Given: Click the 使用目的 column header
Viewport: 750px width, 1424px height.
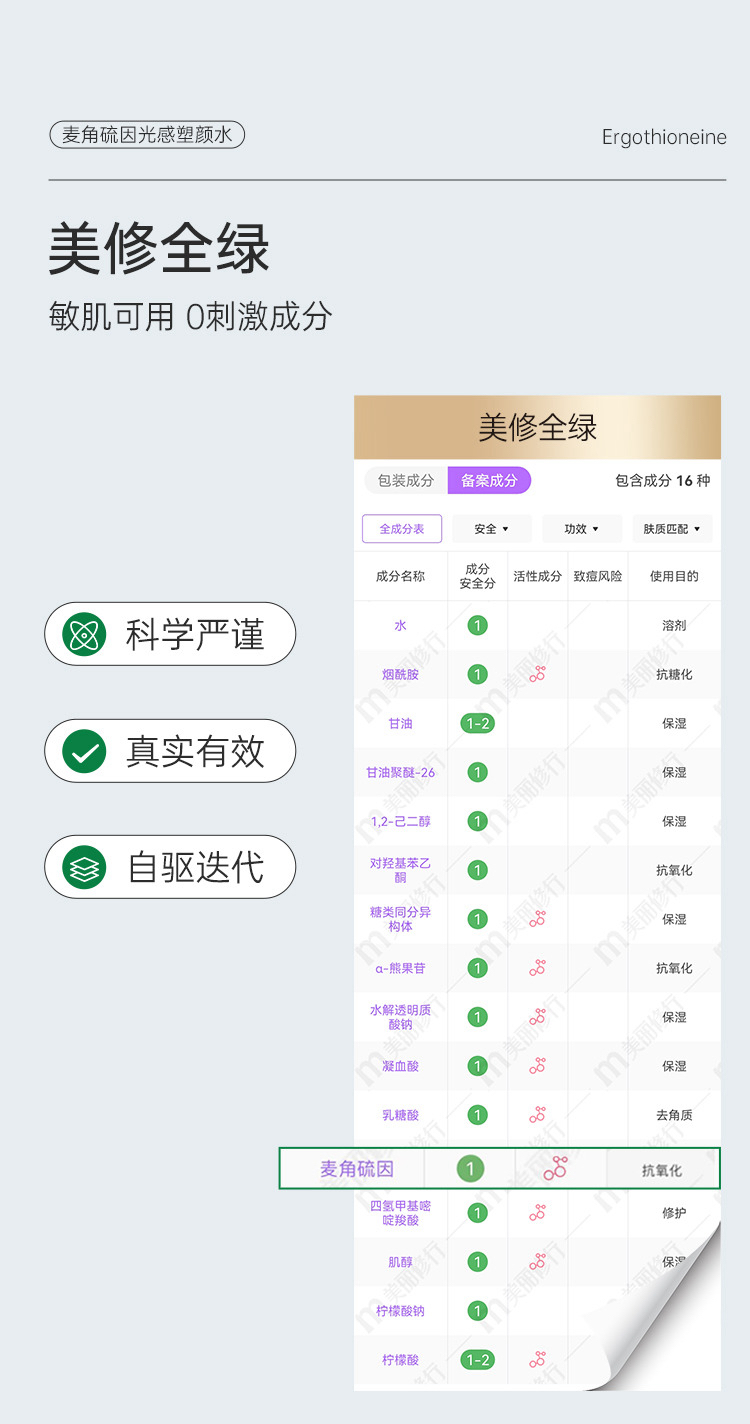Looking at the screenshot, I should coord(674,577).
